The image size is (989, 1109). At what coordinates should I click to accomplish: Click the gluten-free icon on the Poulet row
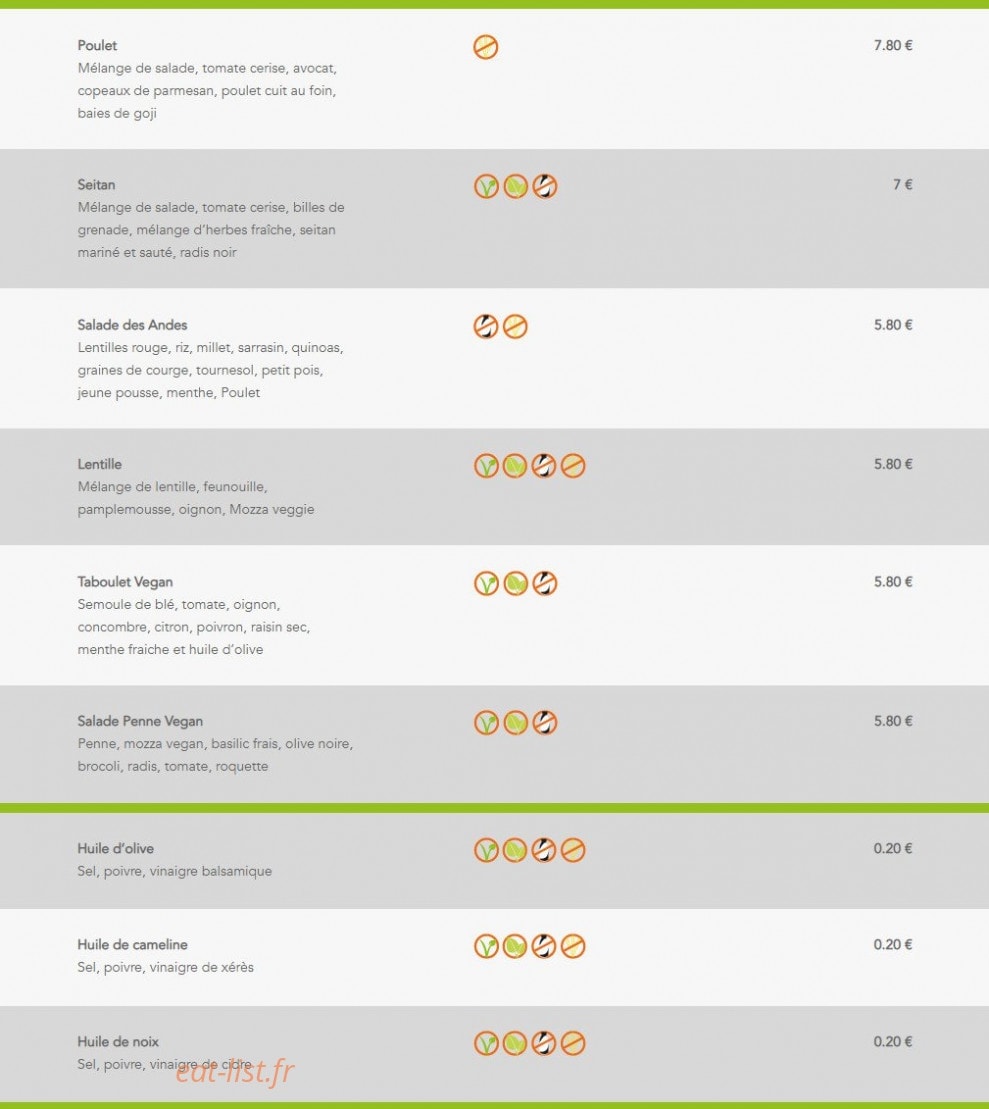pyautogui.click(x=485, y=47)
